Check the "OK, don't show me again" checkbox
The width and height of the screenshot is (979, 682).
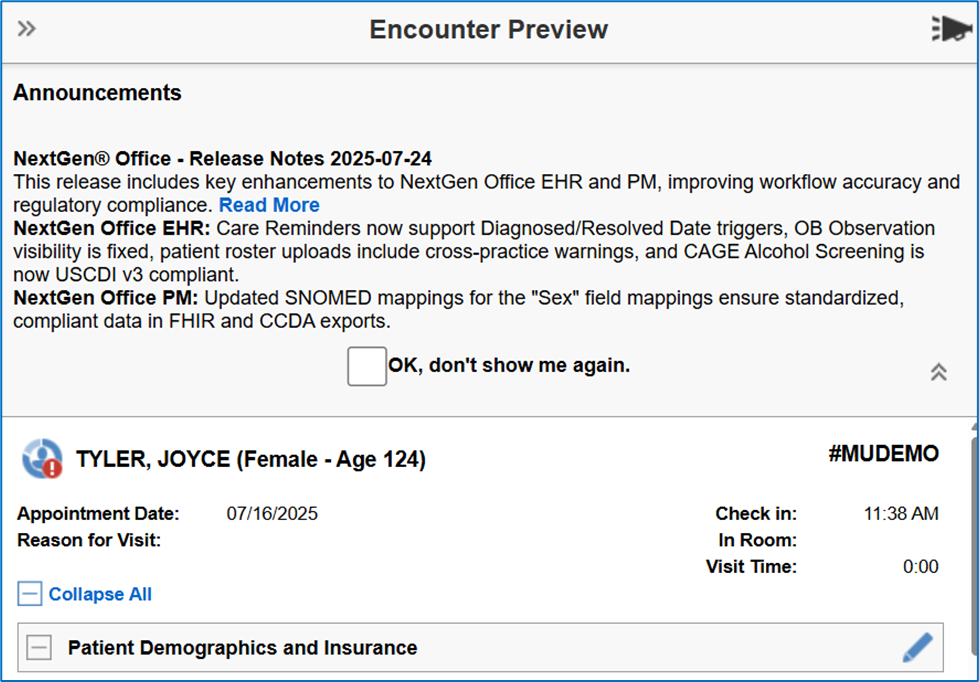click(367, 366)
